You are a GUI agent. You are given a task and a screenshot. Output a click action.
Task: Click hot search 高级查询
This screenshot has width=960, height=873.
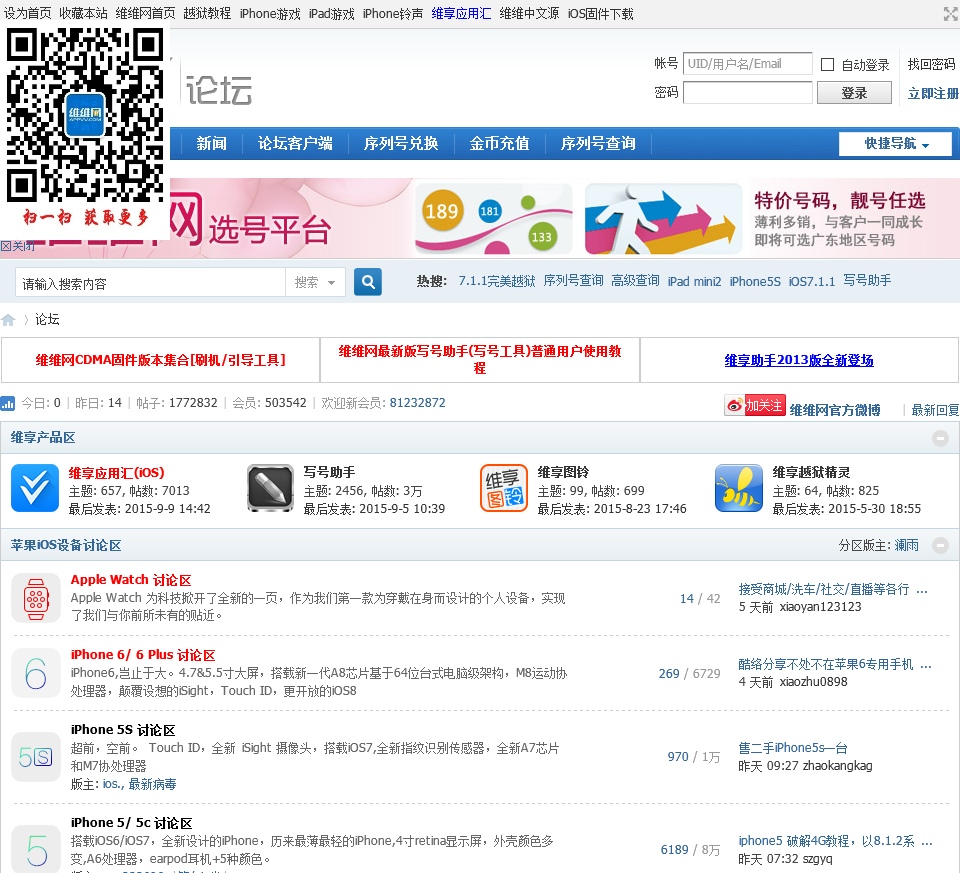click(635, 280)
